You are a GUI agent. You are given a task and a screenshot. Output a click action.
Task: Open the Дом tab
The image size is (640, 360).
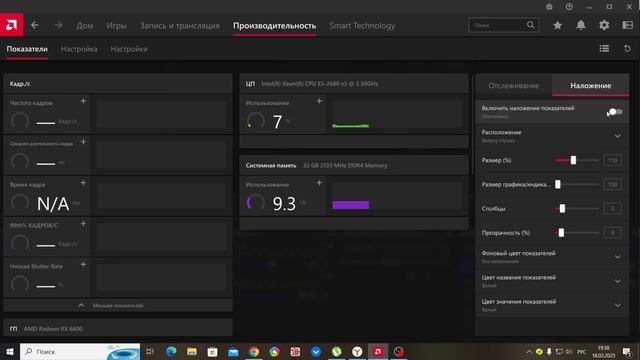[x=84, y=26]
